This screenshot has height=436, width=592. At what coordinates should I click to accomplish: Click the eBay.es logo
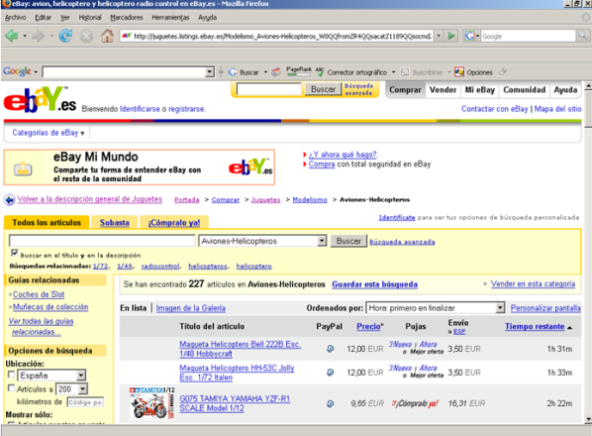[x=40, y=100]
